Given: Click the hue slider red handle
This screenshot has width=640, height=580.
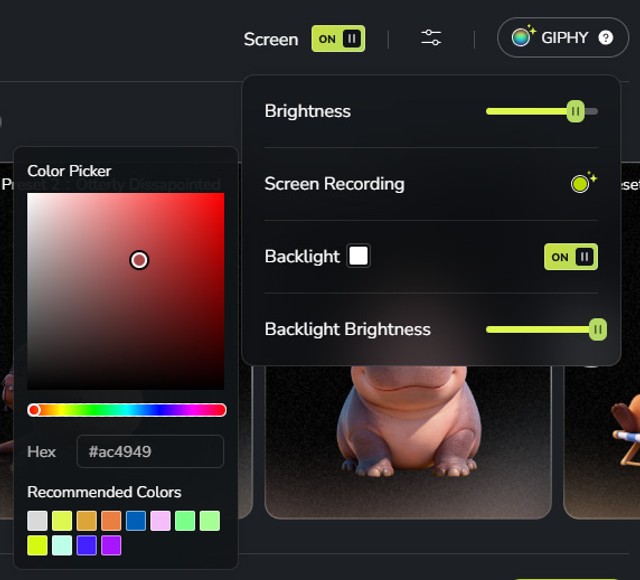Looking at the screenshot, I should coord(34,410).
